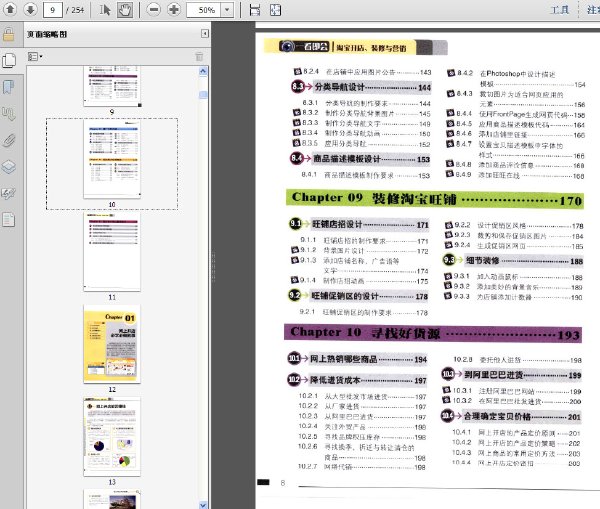Image resolution: width=600 pixels, height=509 pixels.
Task: Click section 9.2 旺铺促销区的设计 entry
Action: click(x=358, y=296)
